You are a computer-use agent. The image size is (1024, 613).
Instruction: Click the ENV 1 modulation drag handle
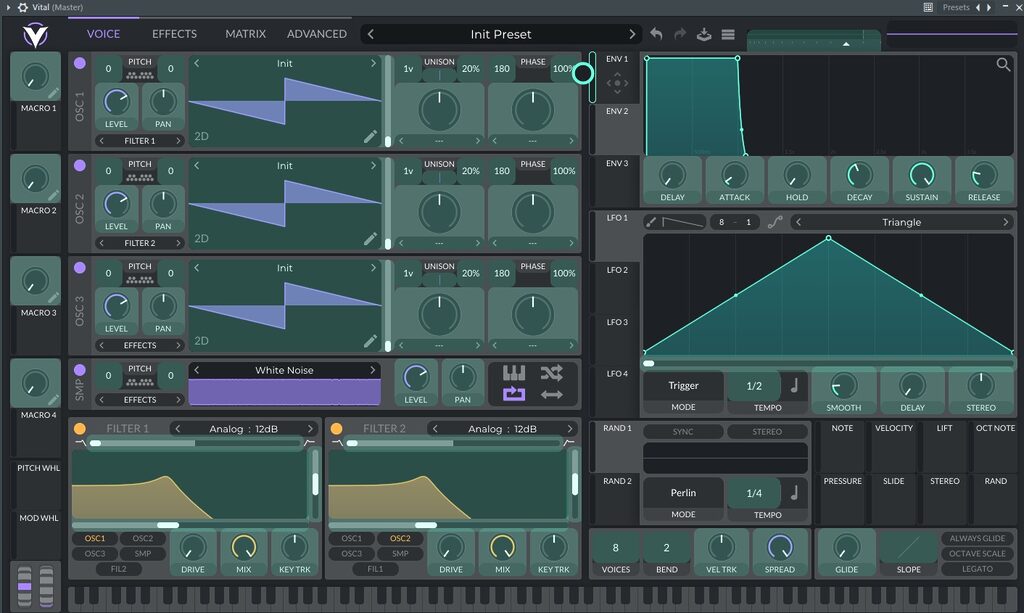tap(617, 83)
